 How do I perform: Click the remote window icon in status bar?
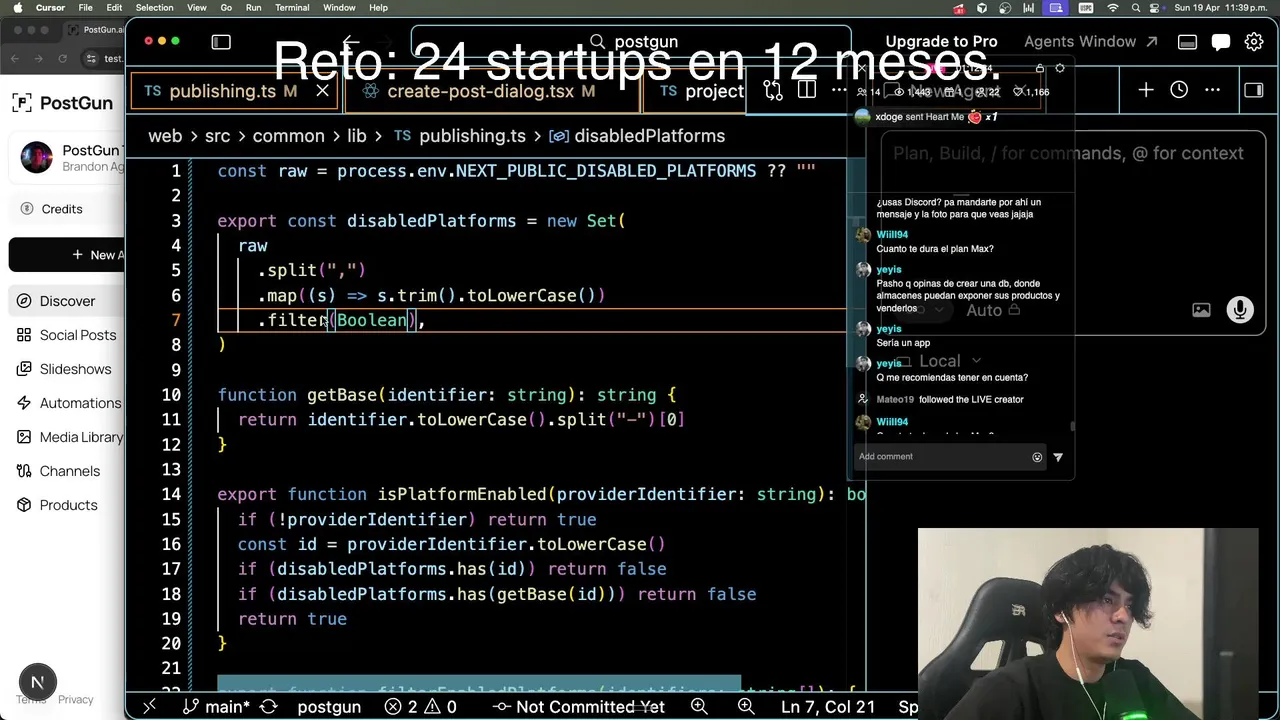149,707
